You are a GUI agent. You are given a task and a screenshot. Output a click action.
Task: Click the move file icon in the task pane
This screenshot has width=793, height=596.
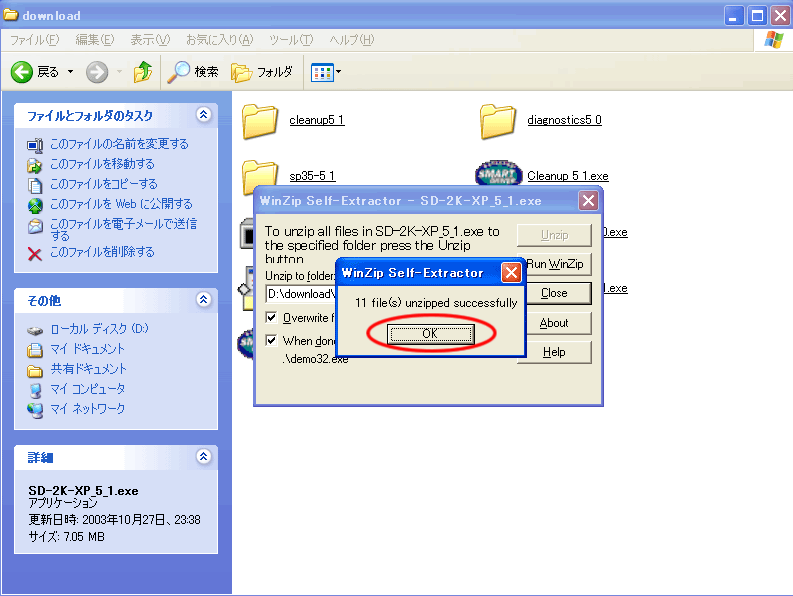(x=35, y=165)
